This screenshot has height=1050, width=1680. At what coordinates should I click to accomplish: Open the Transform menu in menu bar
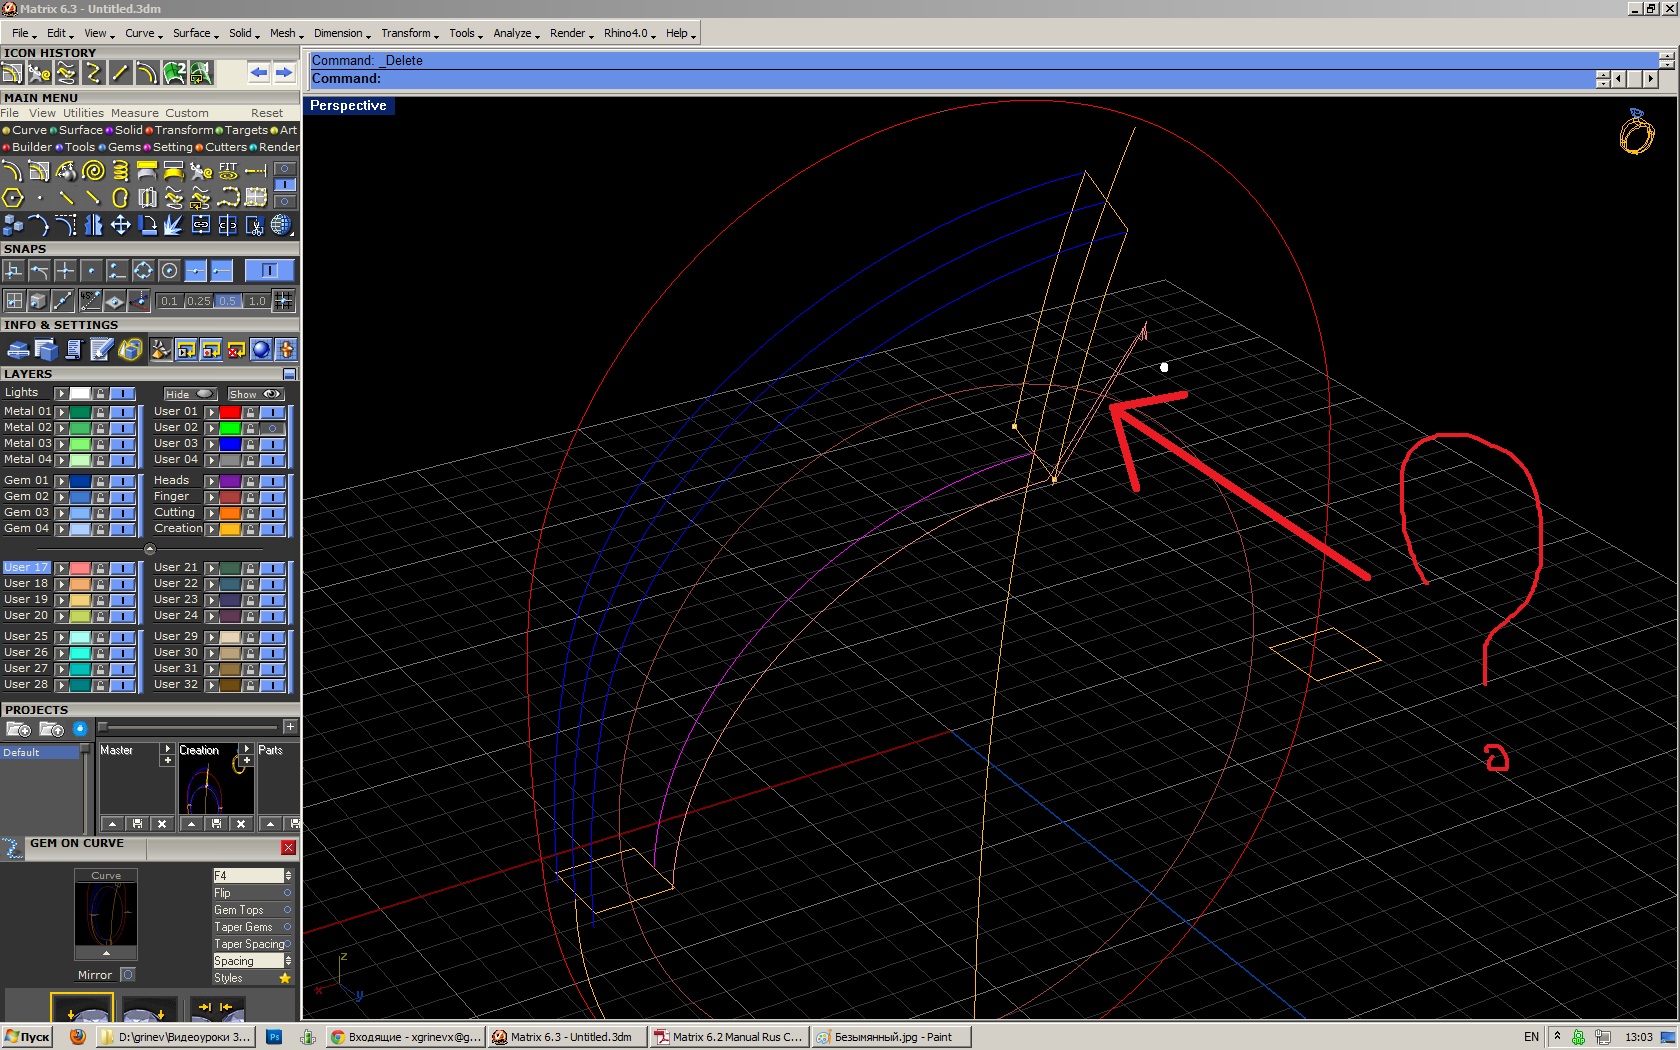click(x=409, y=33)
